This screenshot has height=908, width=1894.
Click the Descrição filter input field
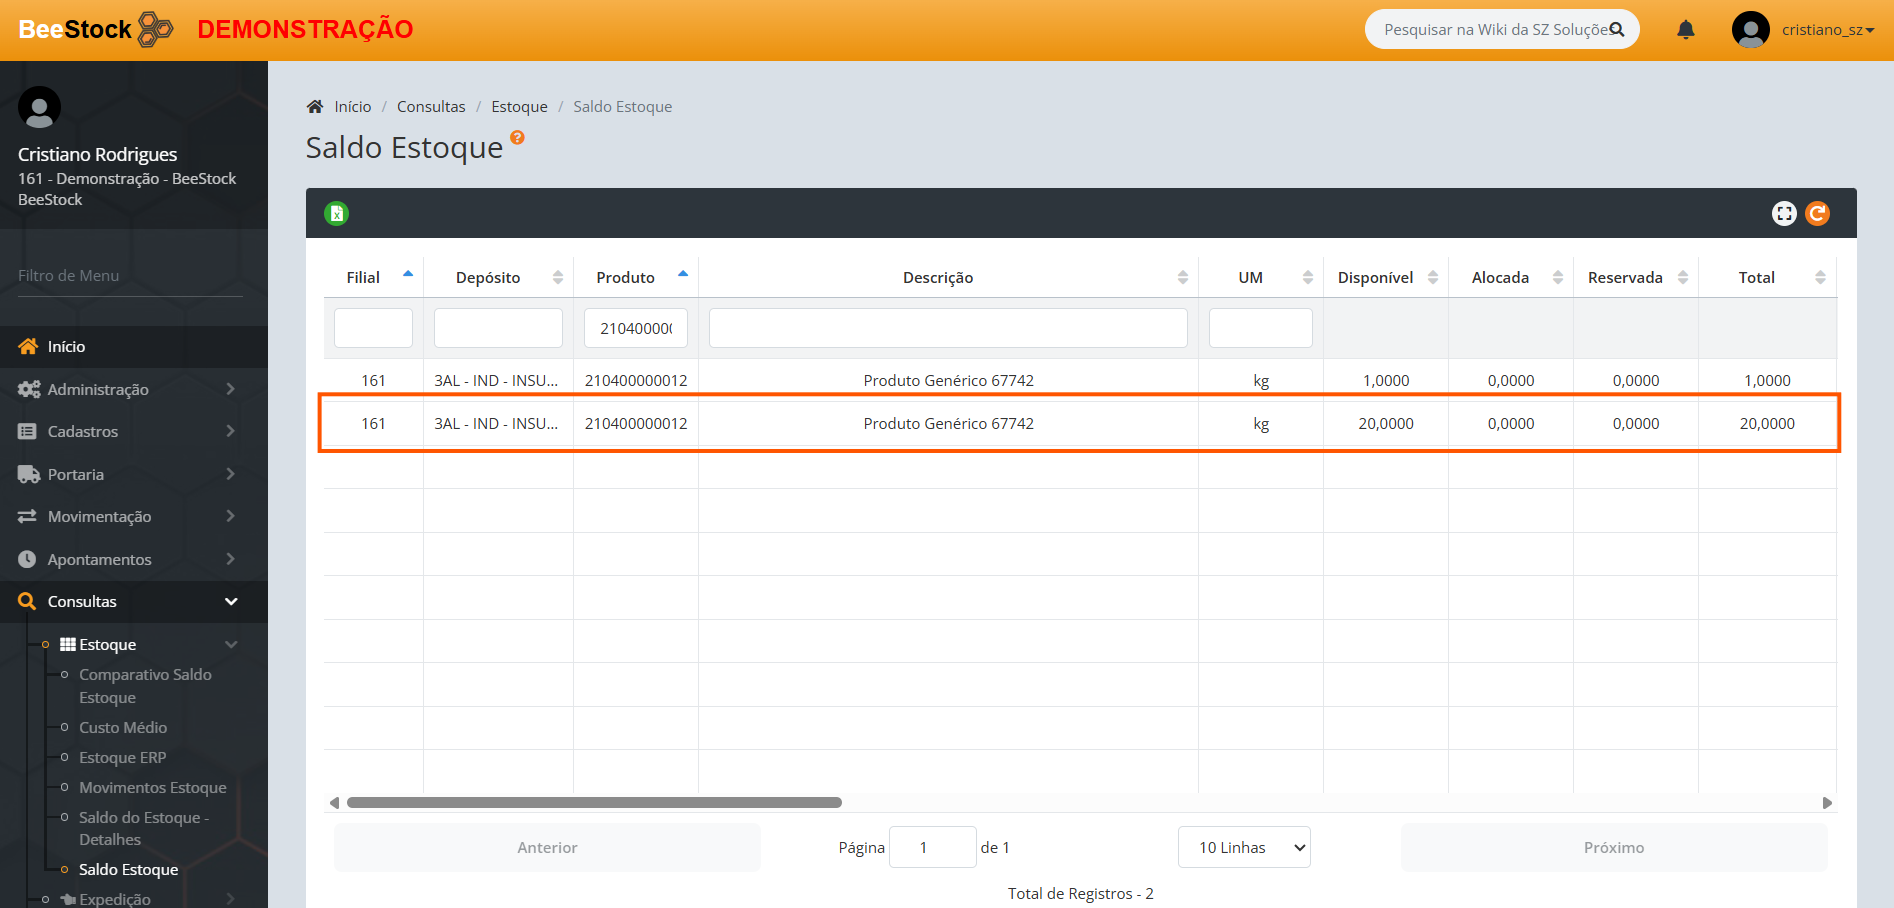[x=947, y=328]
